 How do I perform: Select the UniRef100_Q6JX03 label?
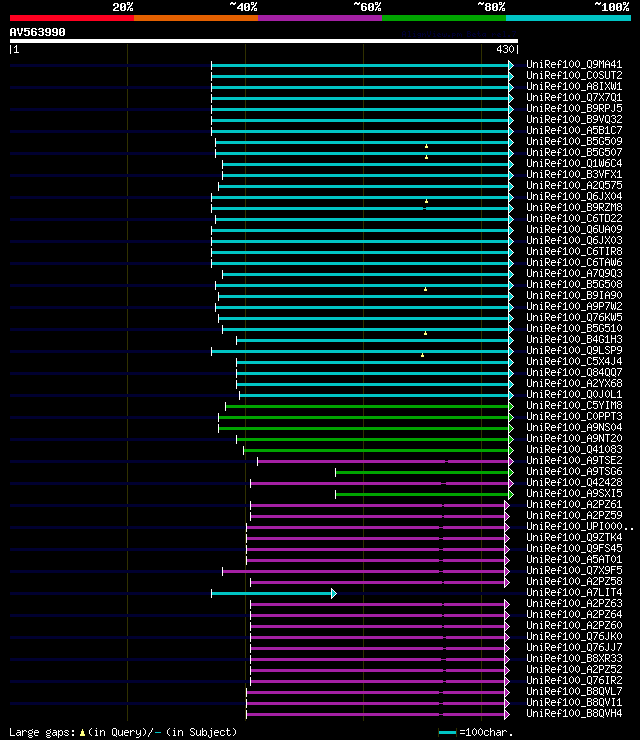[x=574, y=240]
